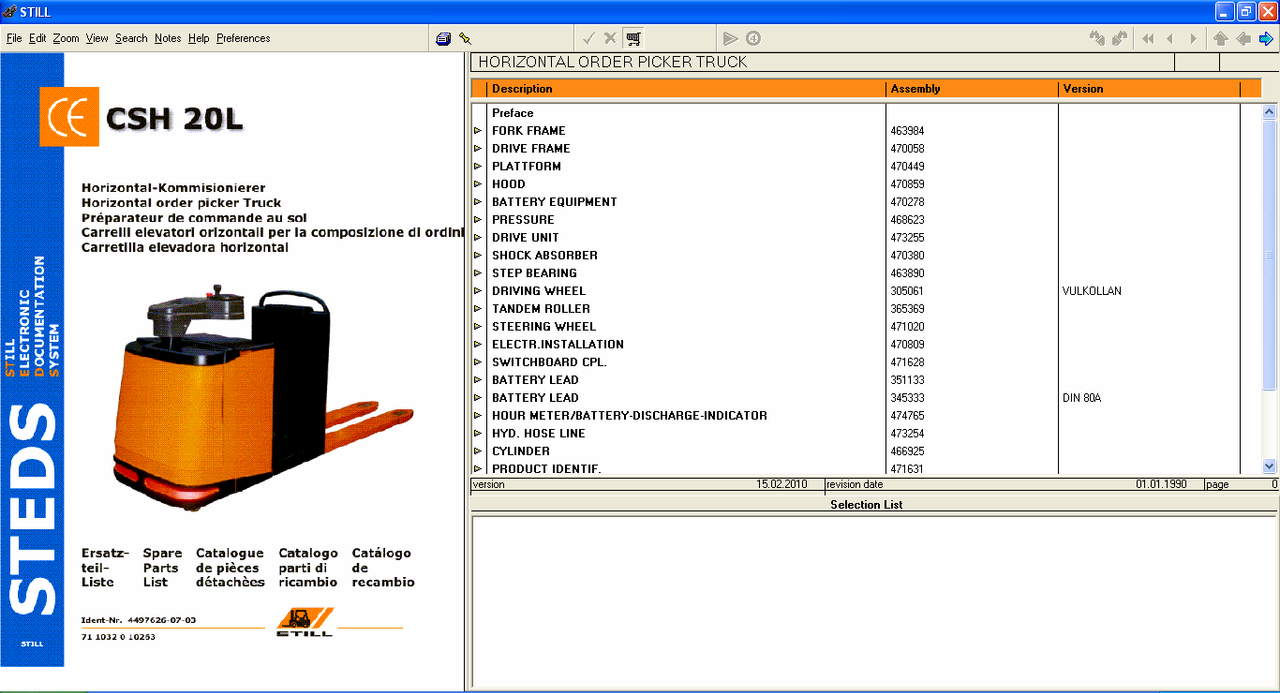The image size is (1280, 693).
Task: Sort by the Description column header
Action: (686, 89)
